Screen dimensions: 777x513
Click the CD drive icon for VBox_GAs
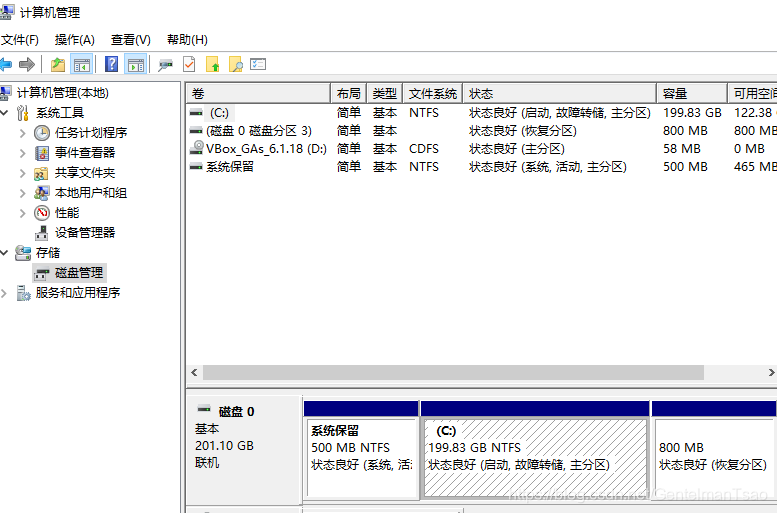197,148
